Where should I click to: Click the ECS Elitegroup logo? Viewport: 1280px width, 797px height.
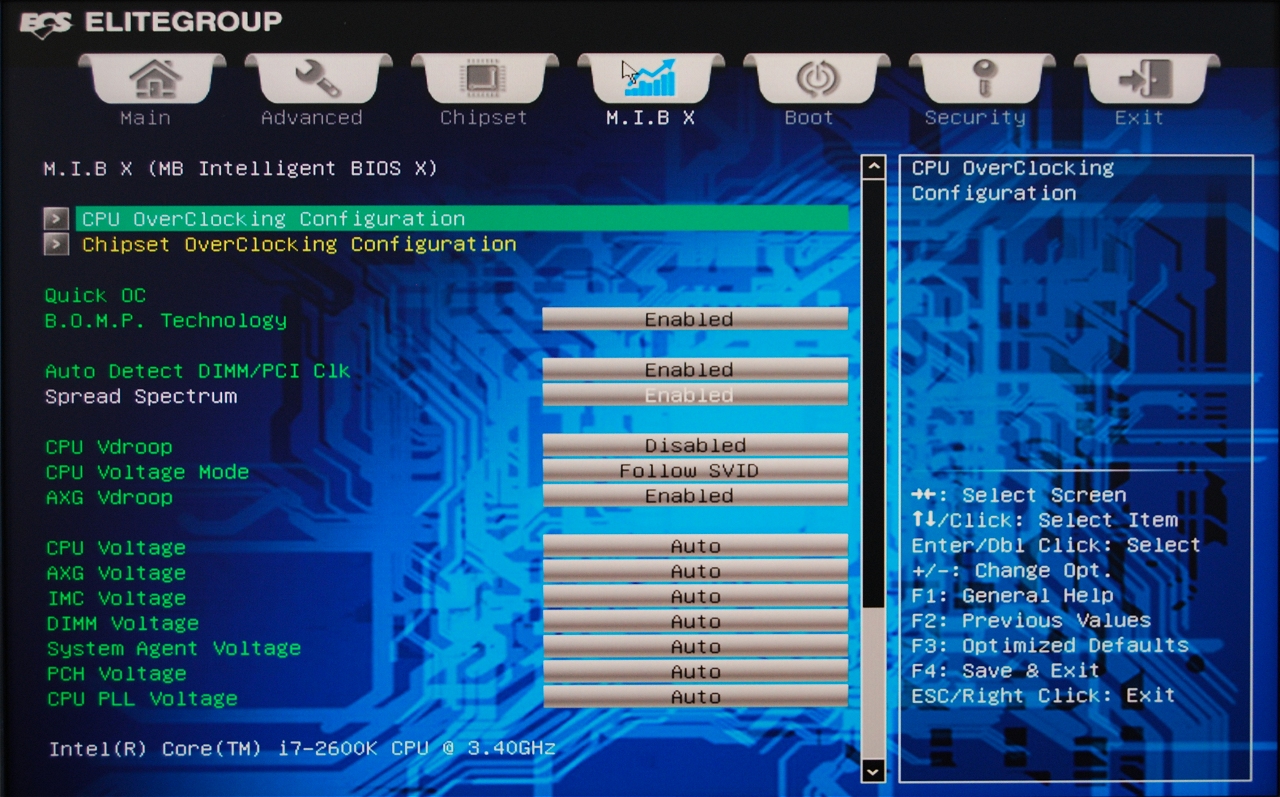150,23
